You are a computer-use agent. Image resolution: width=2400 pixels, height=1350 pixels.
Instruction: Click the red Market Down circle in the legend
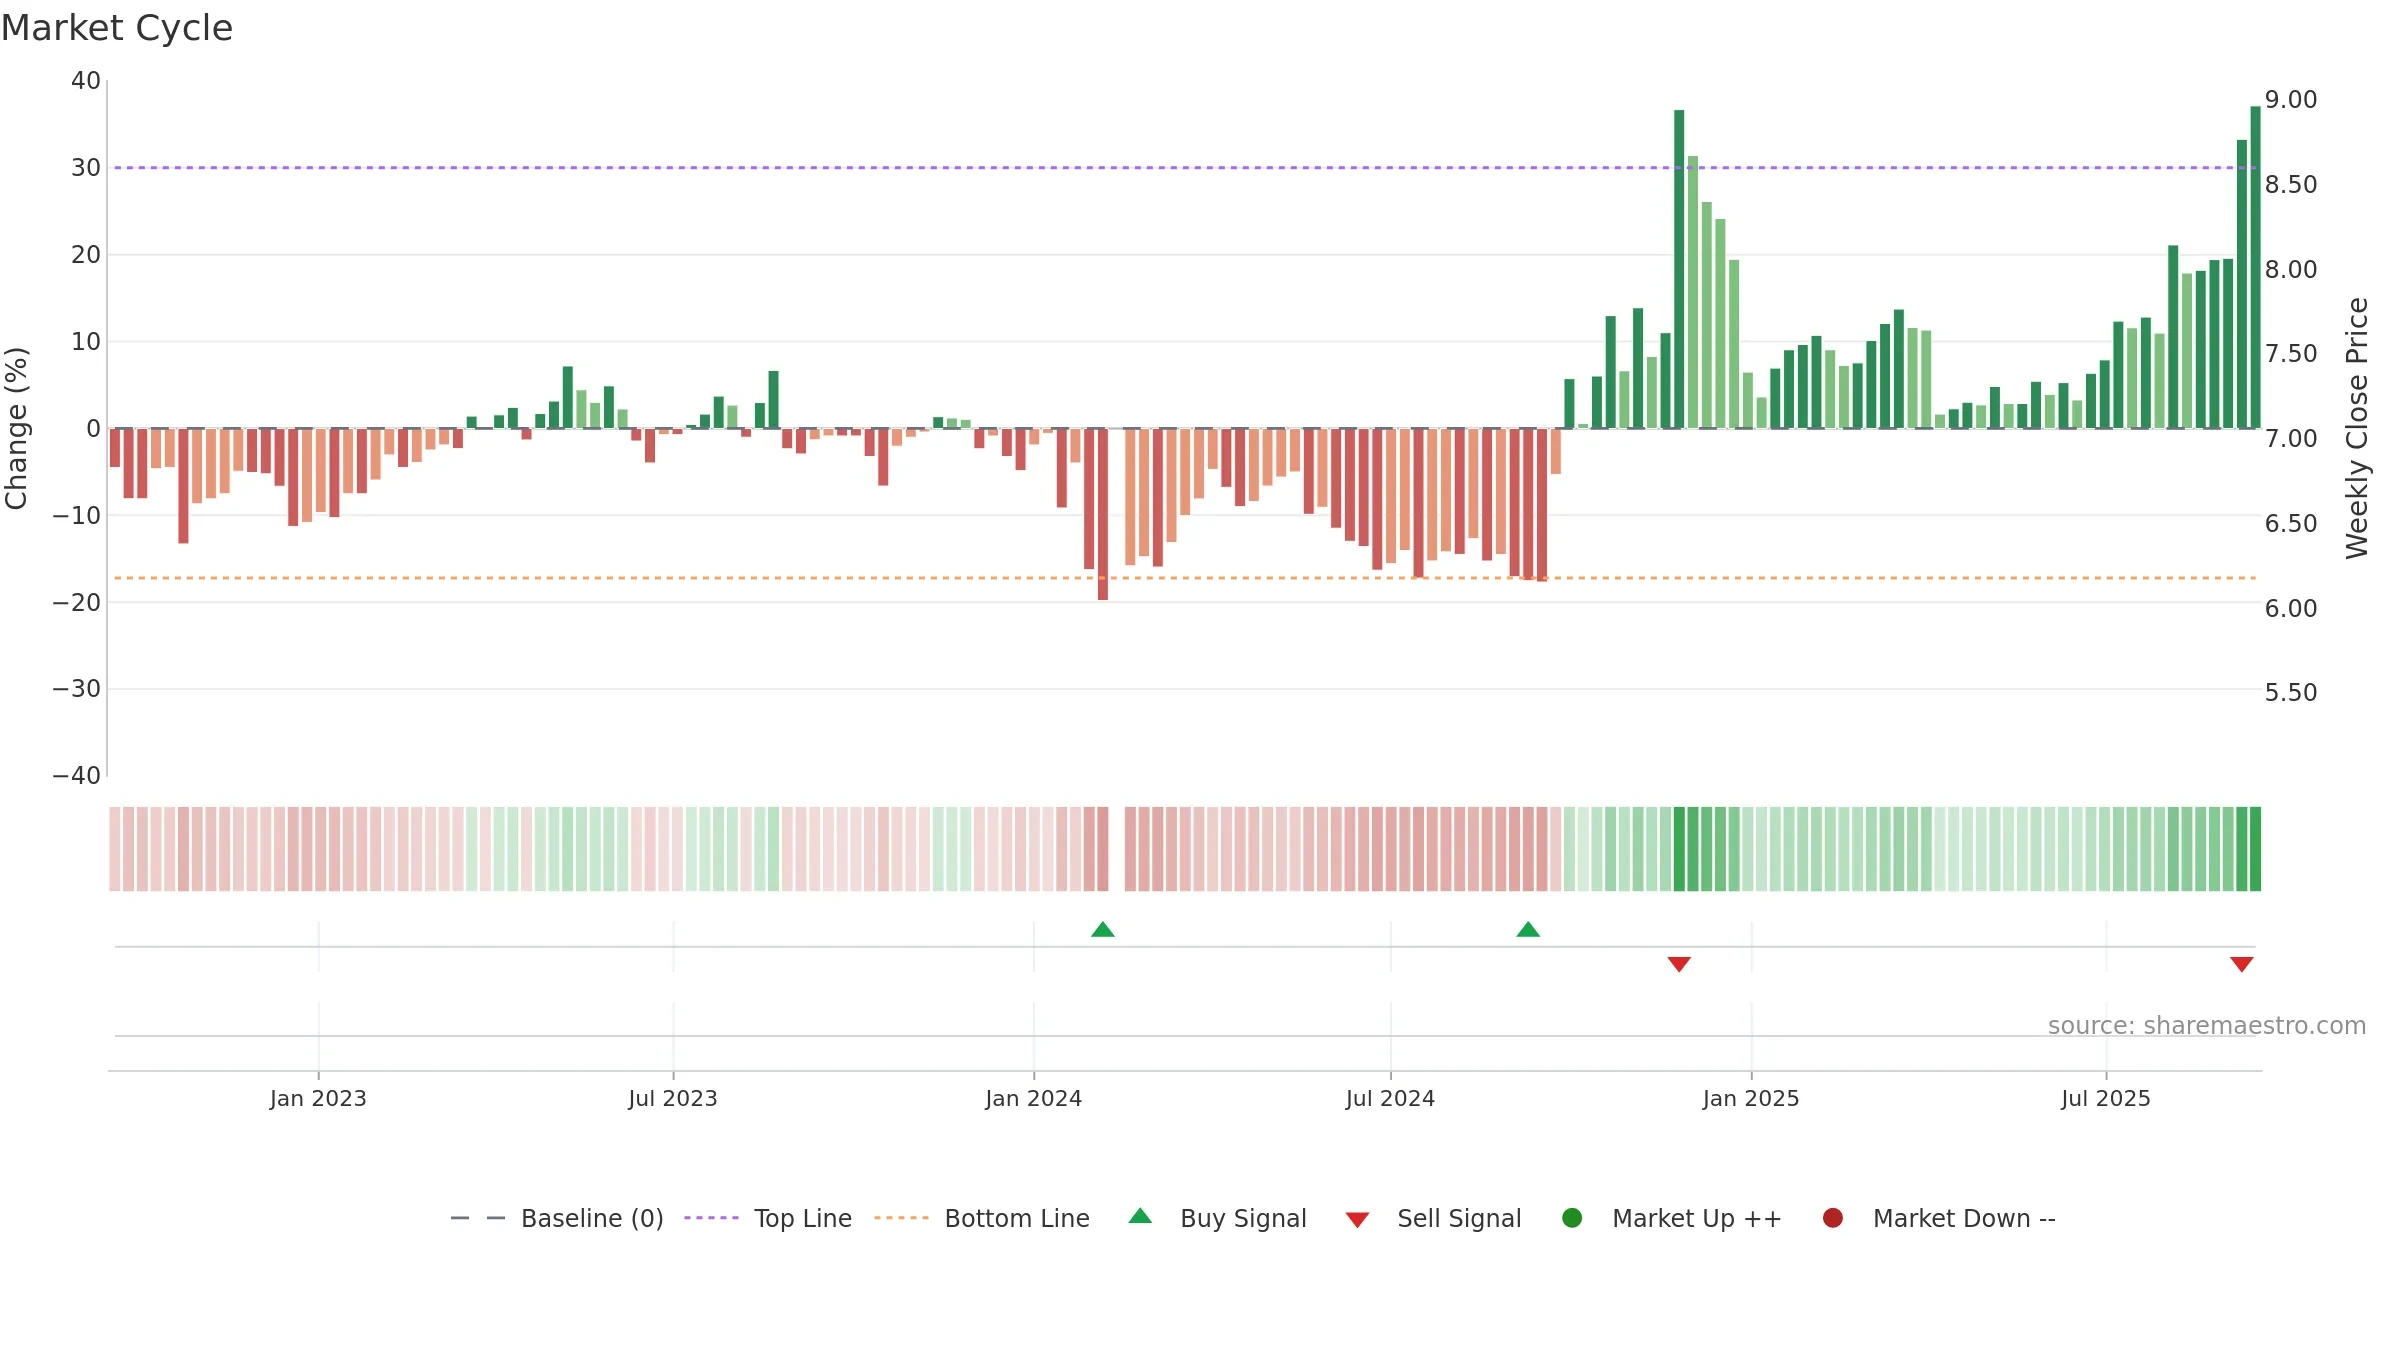coord(1833,1218)
